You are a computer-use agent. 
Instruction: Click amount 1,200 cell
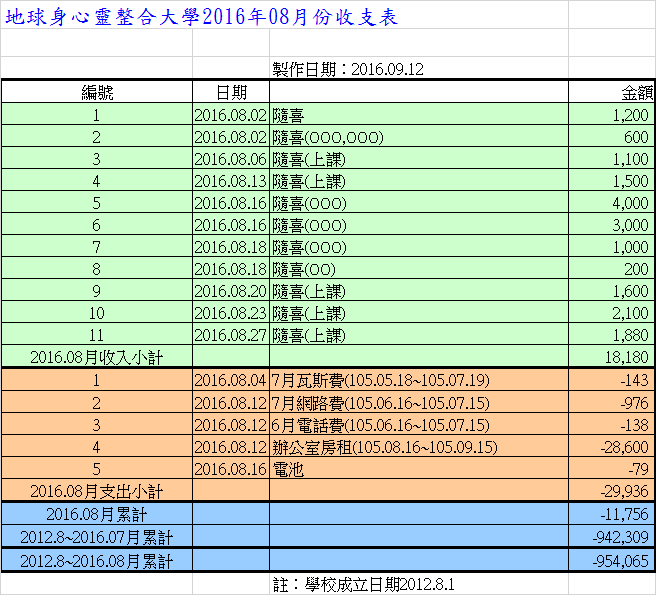coord(611,114)
